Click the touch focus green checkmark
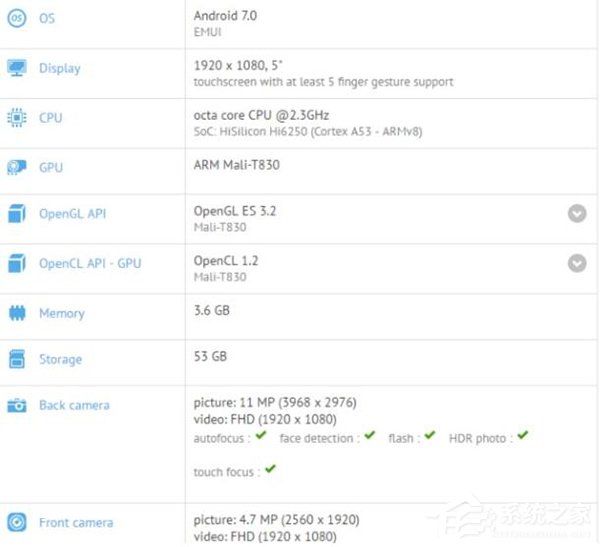This screenshot has width=600, height=547. (x=270, y=469)
